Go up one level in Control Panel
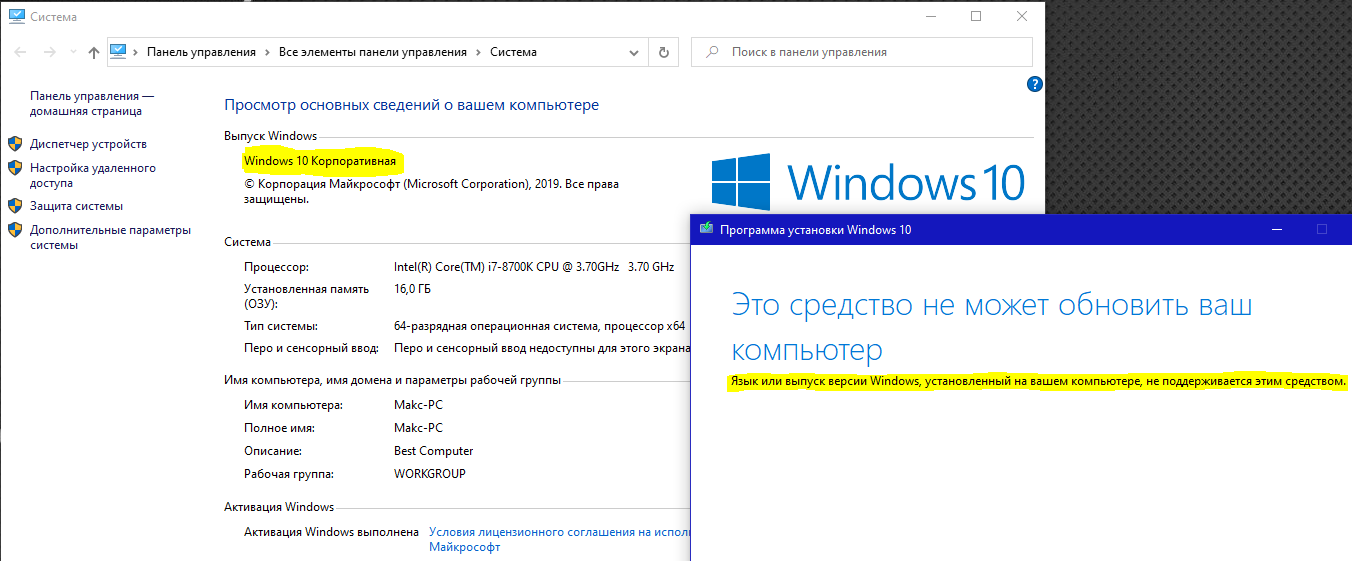 [x=94, y=52]
